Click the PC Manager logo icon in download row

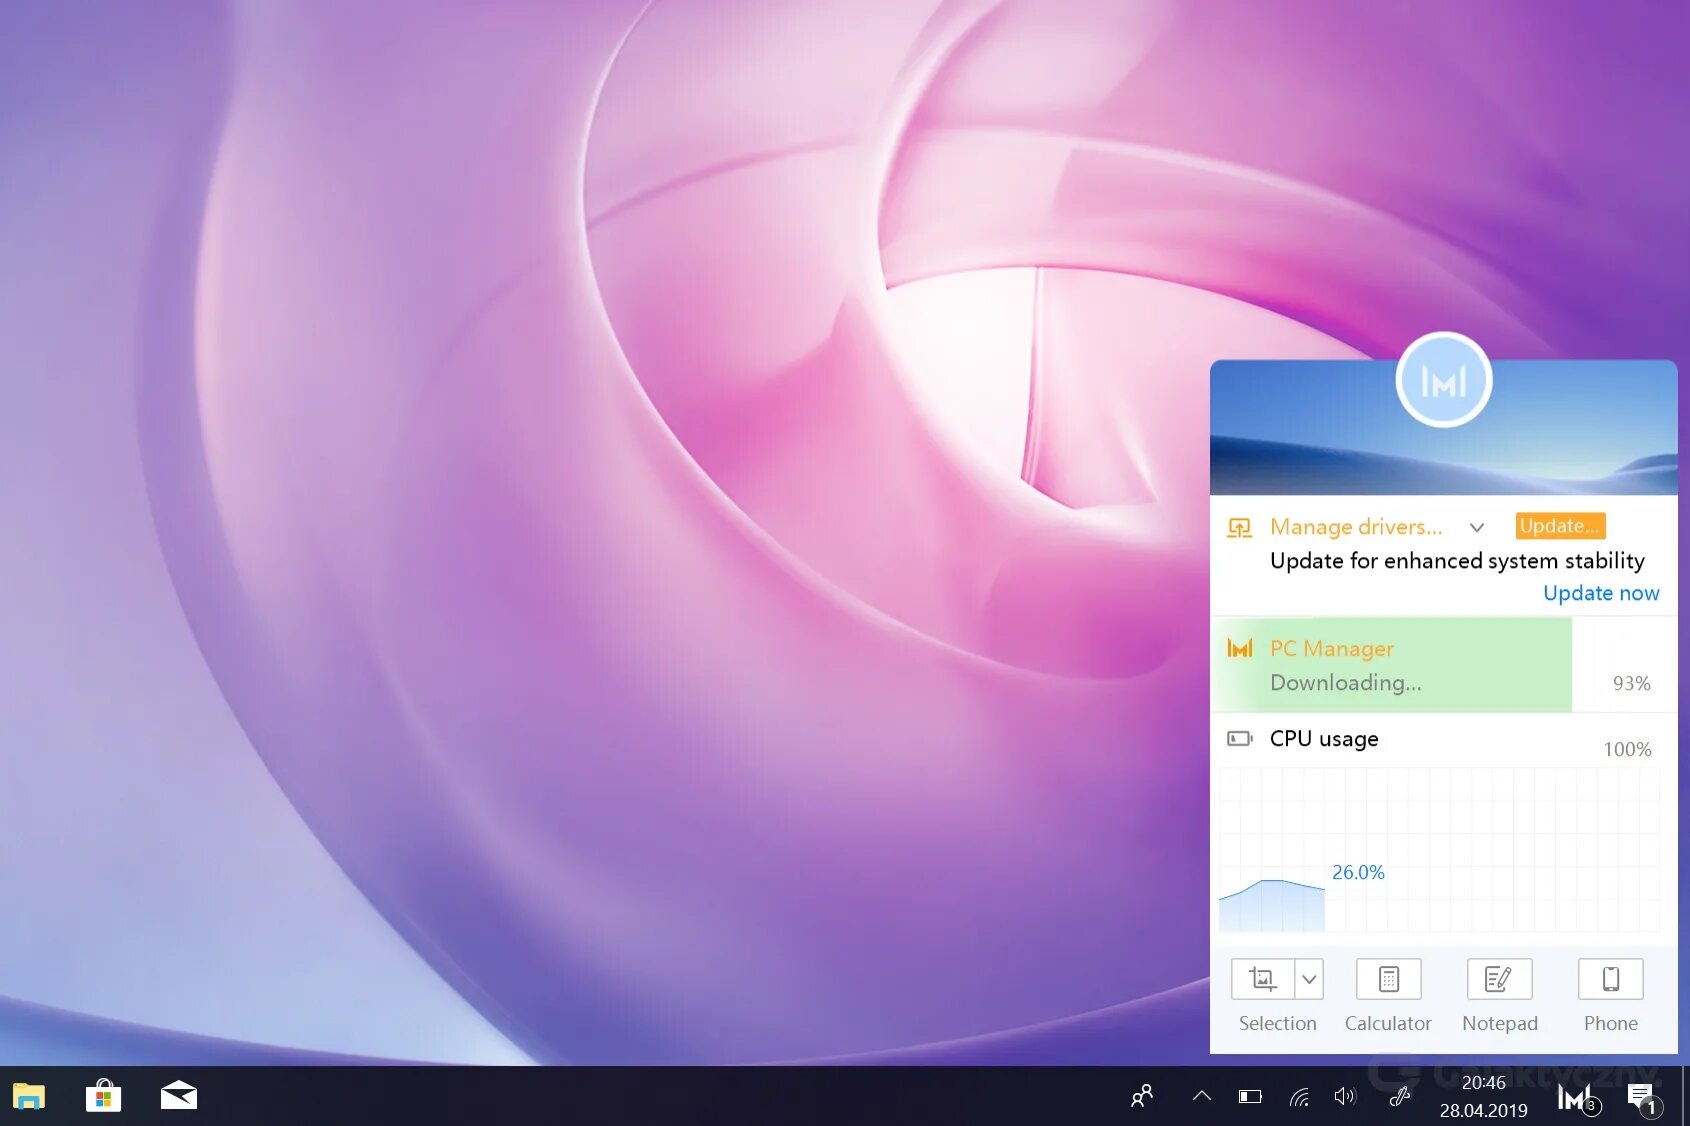tap(1240, 649)
